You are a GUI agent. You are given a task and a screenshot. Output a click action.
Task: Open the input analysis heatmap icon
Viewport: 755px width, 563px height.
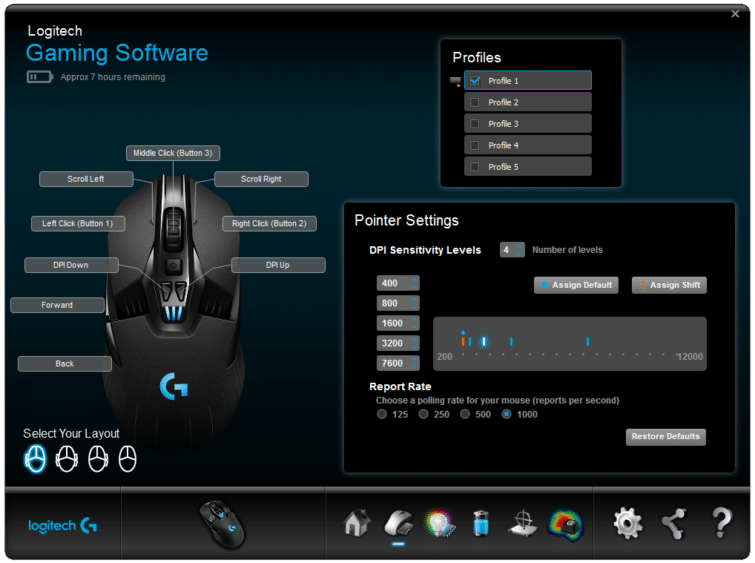click(566, 524)
